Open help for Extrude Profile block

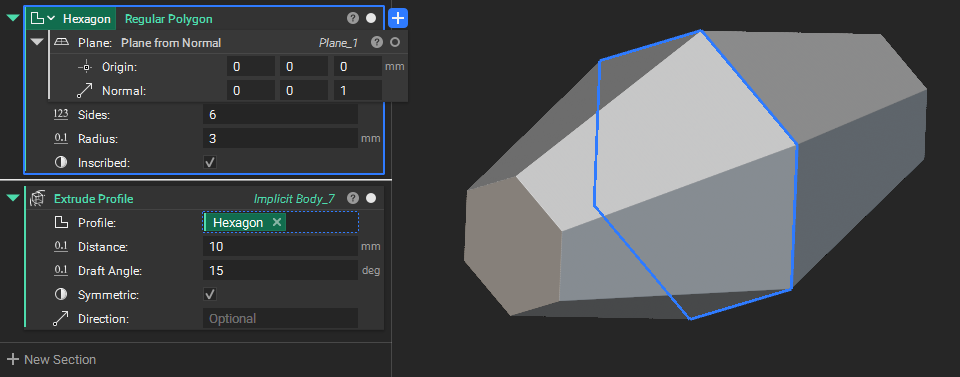tap(353, 198)
